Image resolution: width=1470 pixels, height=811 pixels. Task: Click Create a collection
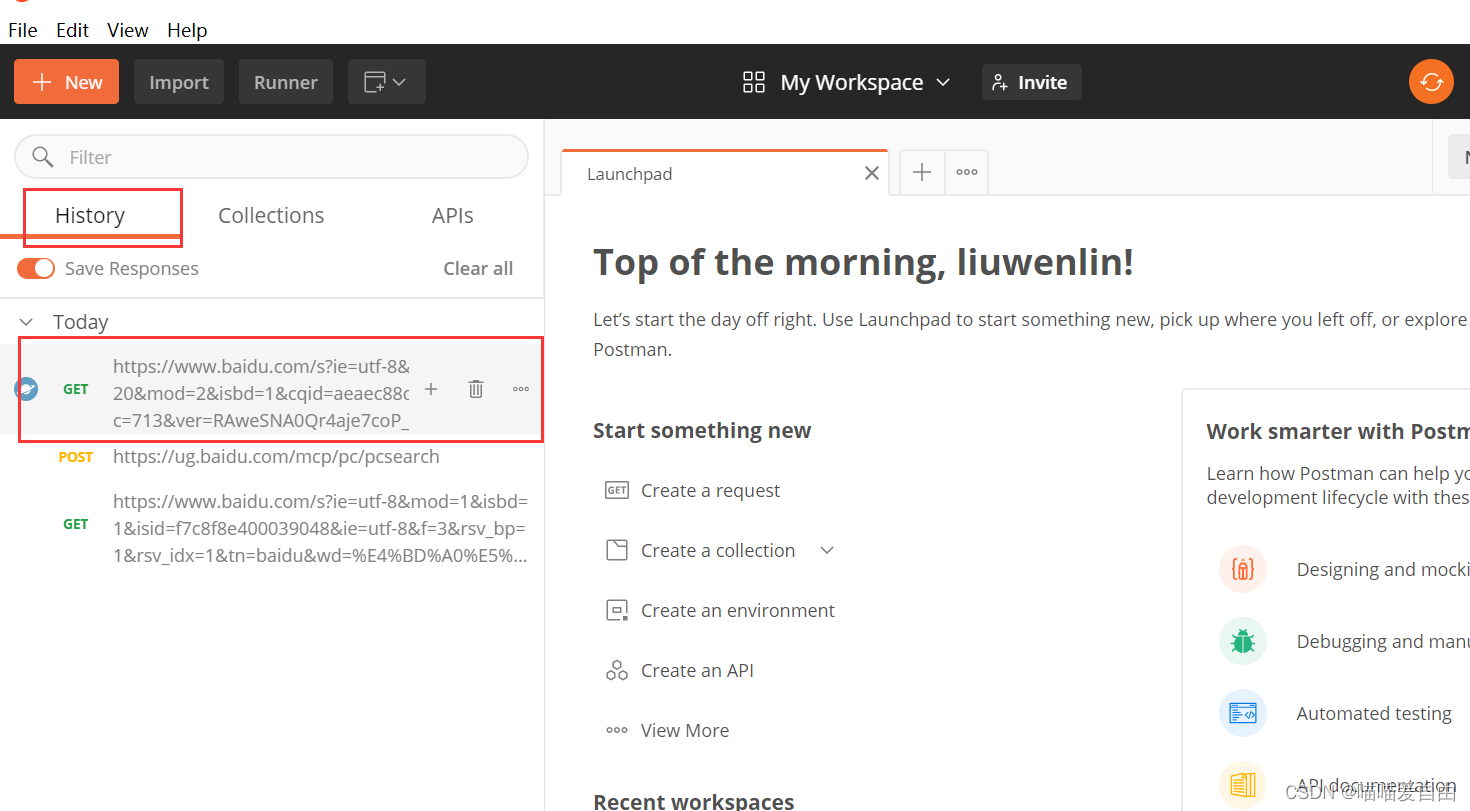point(718,550)
